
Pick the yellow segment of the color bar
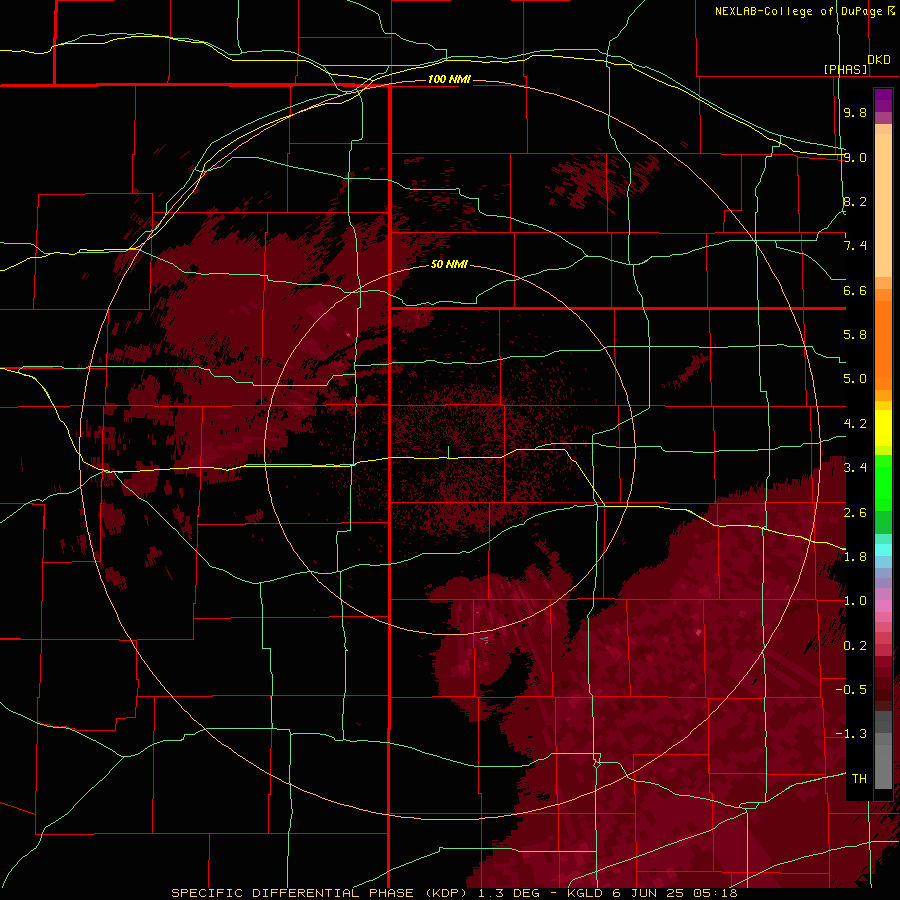(883, 428)
